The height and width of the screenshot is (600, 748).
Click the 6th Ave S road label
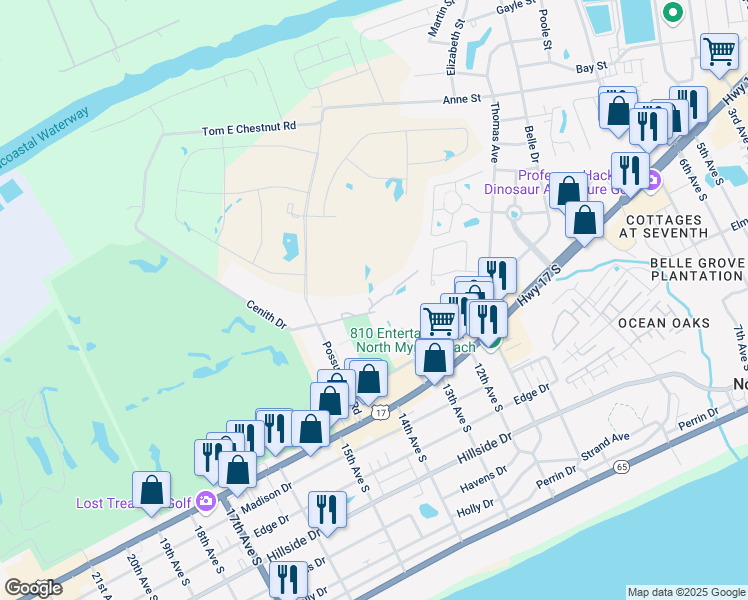click(x=693, y=179)
